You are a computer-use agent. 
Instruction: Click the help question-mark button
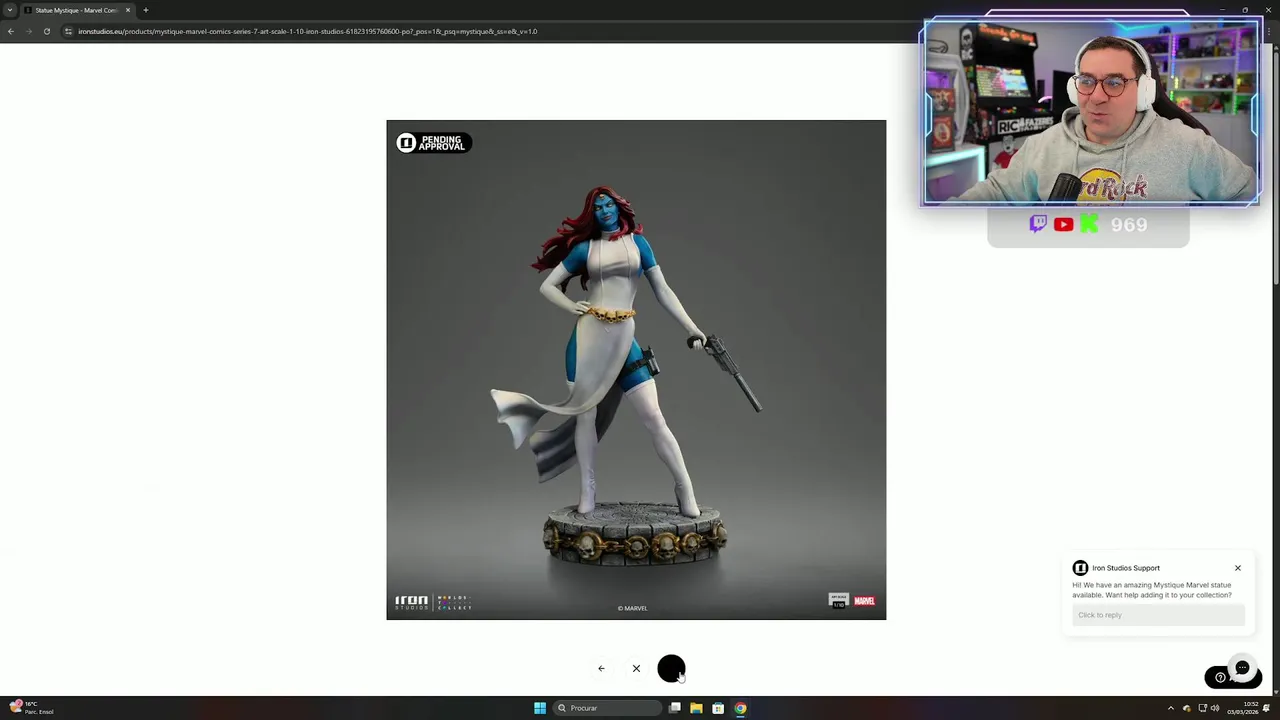pyautogui.click(x=1220, y=677)
